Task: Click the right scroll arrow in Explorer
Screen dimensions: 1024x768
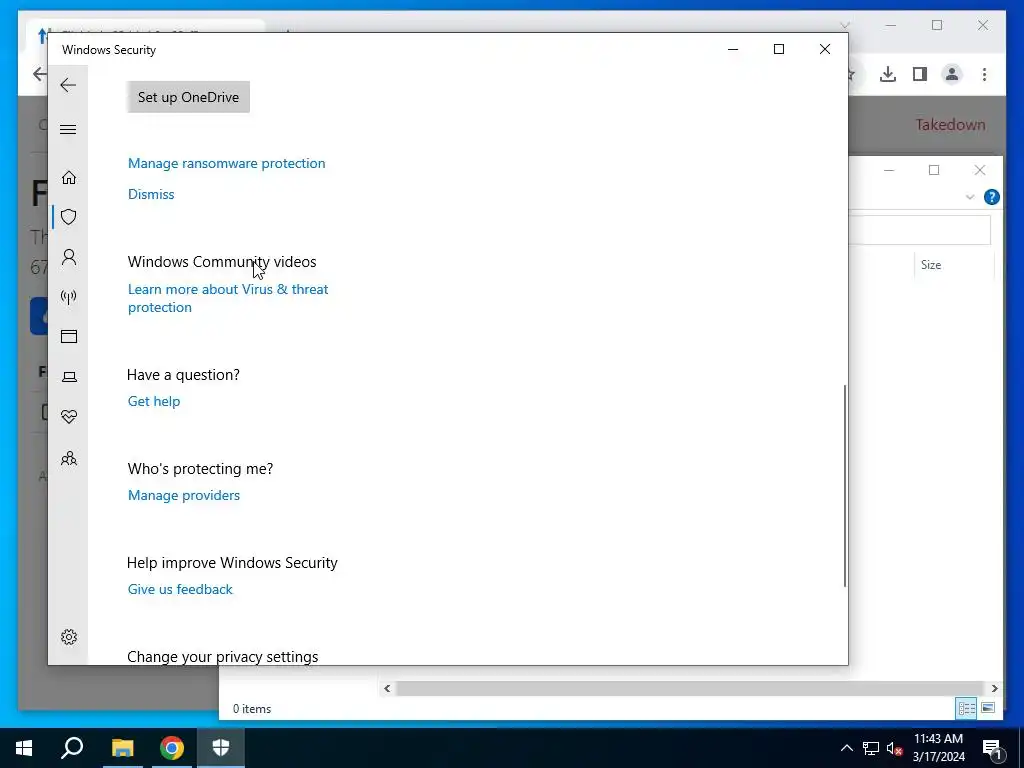Action: coord(994,688)
